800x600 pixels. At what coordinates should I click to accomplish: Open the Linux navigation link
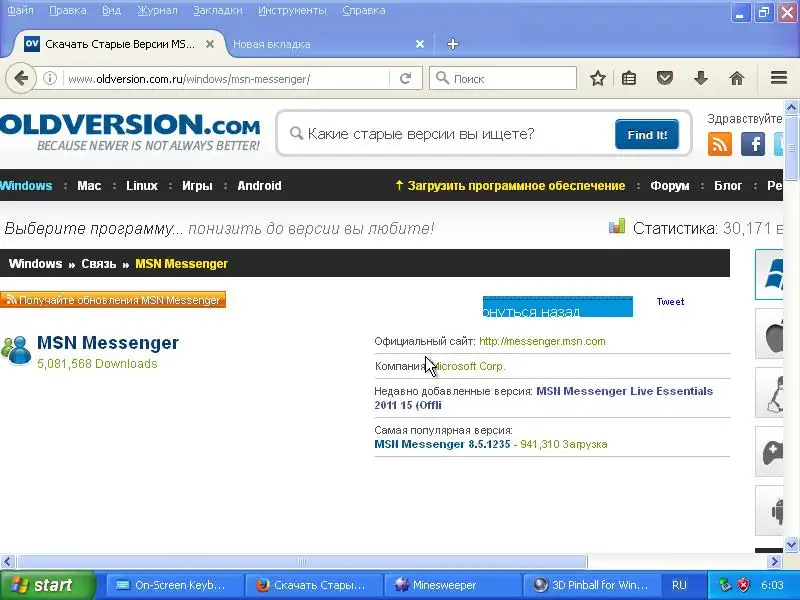coord(142,185)
